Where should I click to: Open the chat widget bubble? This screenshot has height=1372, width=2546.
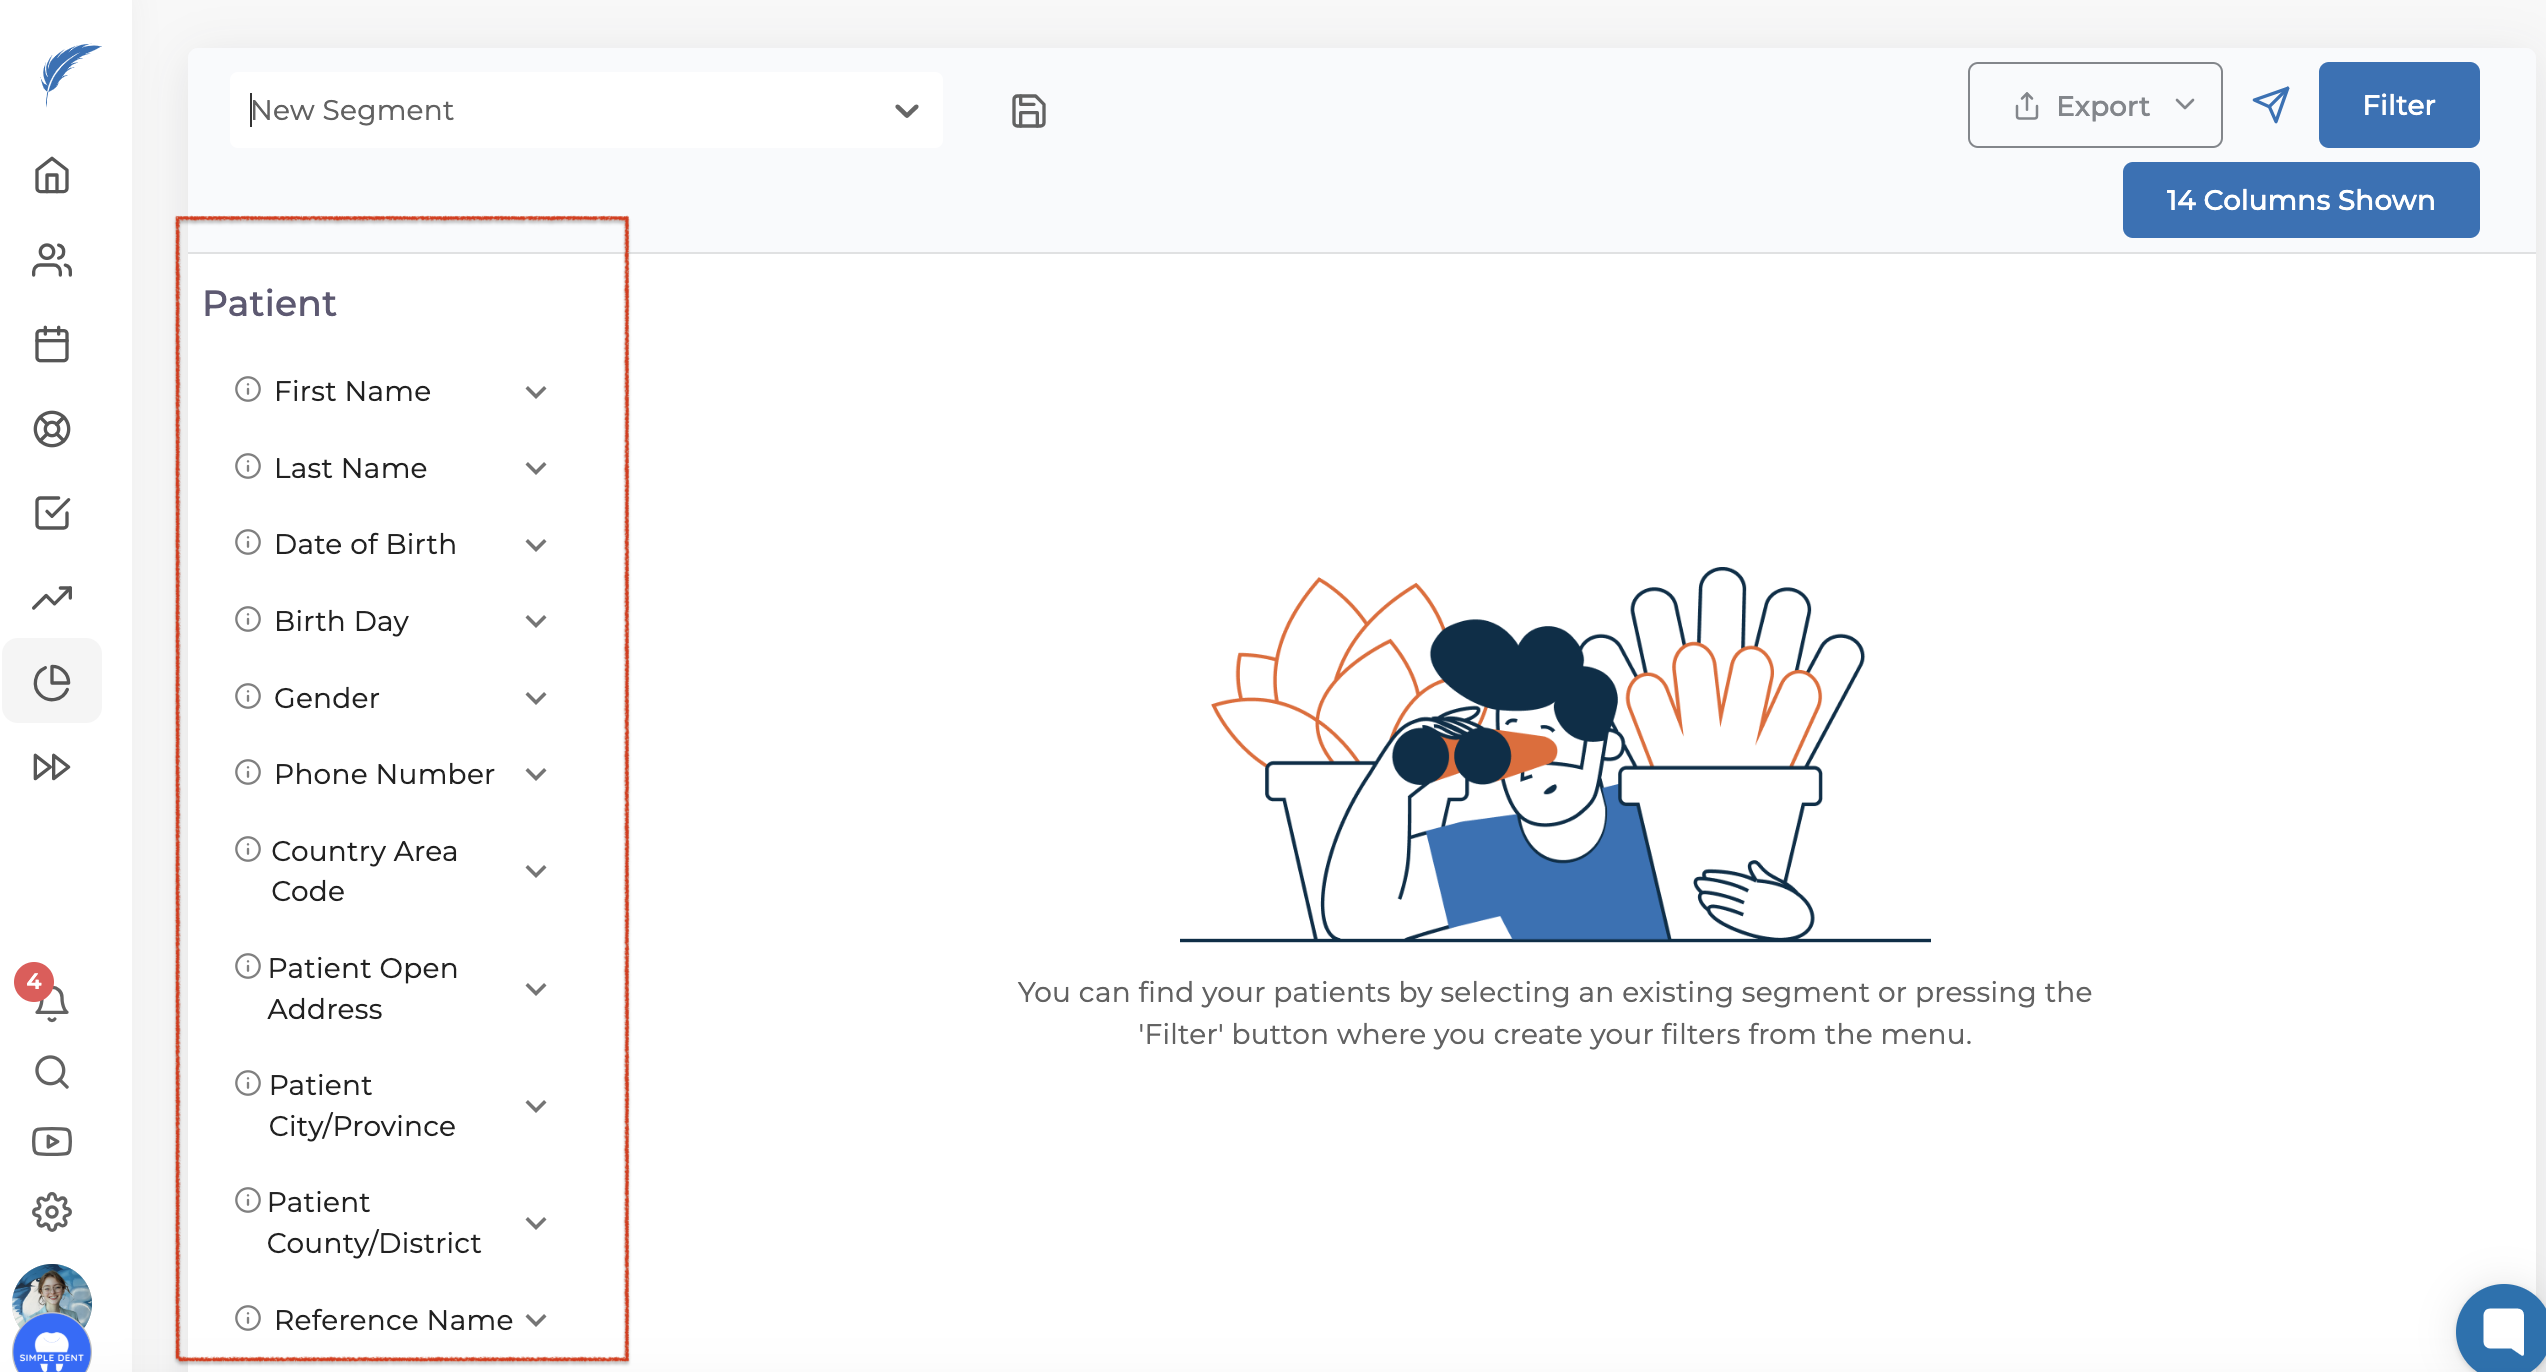click(2502, 1330)
